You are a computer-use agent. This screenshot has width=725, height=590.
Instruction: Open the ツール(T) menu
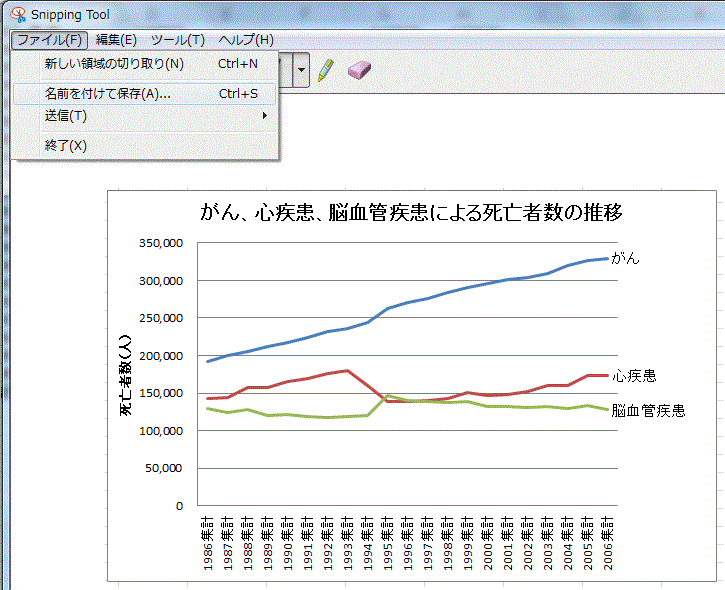[x=177, y=40]
